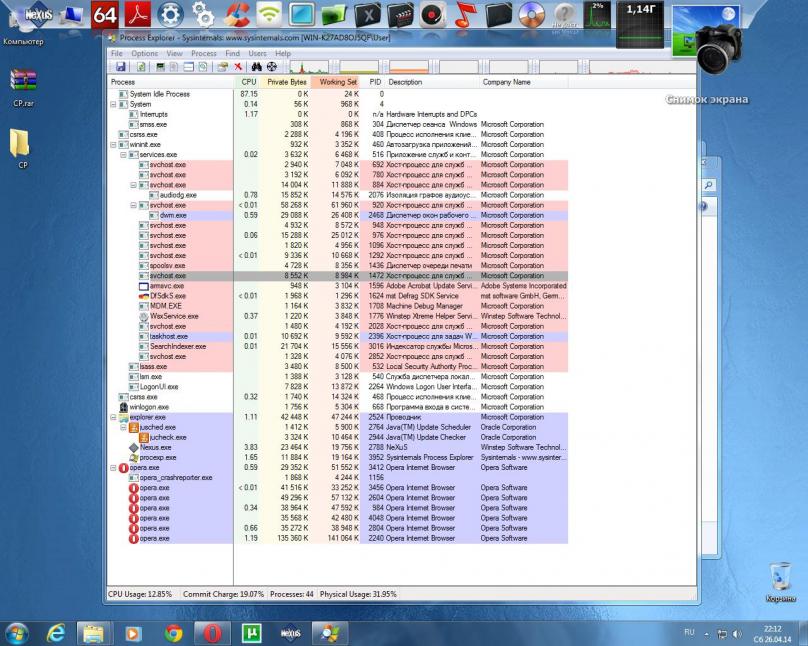This screenshot has height=646, width=808.
Task: Click the Wi-Fi icon in the dock
Action: pyautogui.click(x=268, y=15)
